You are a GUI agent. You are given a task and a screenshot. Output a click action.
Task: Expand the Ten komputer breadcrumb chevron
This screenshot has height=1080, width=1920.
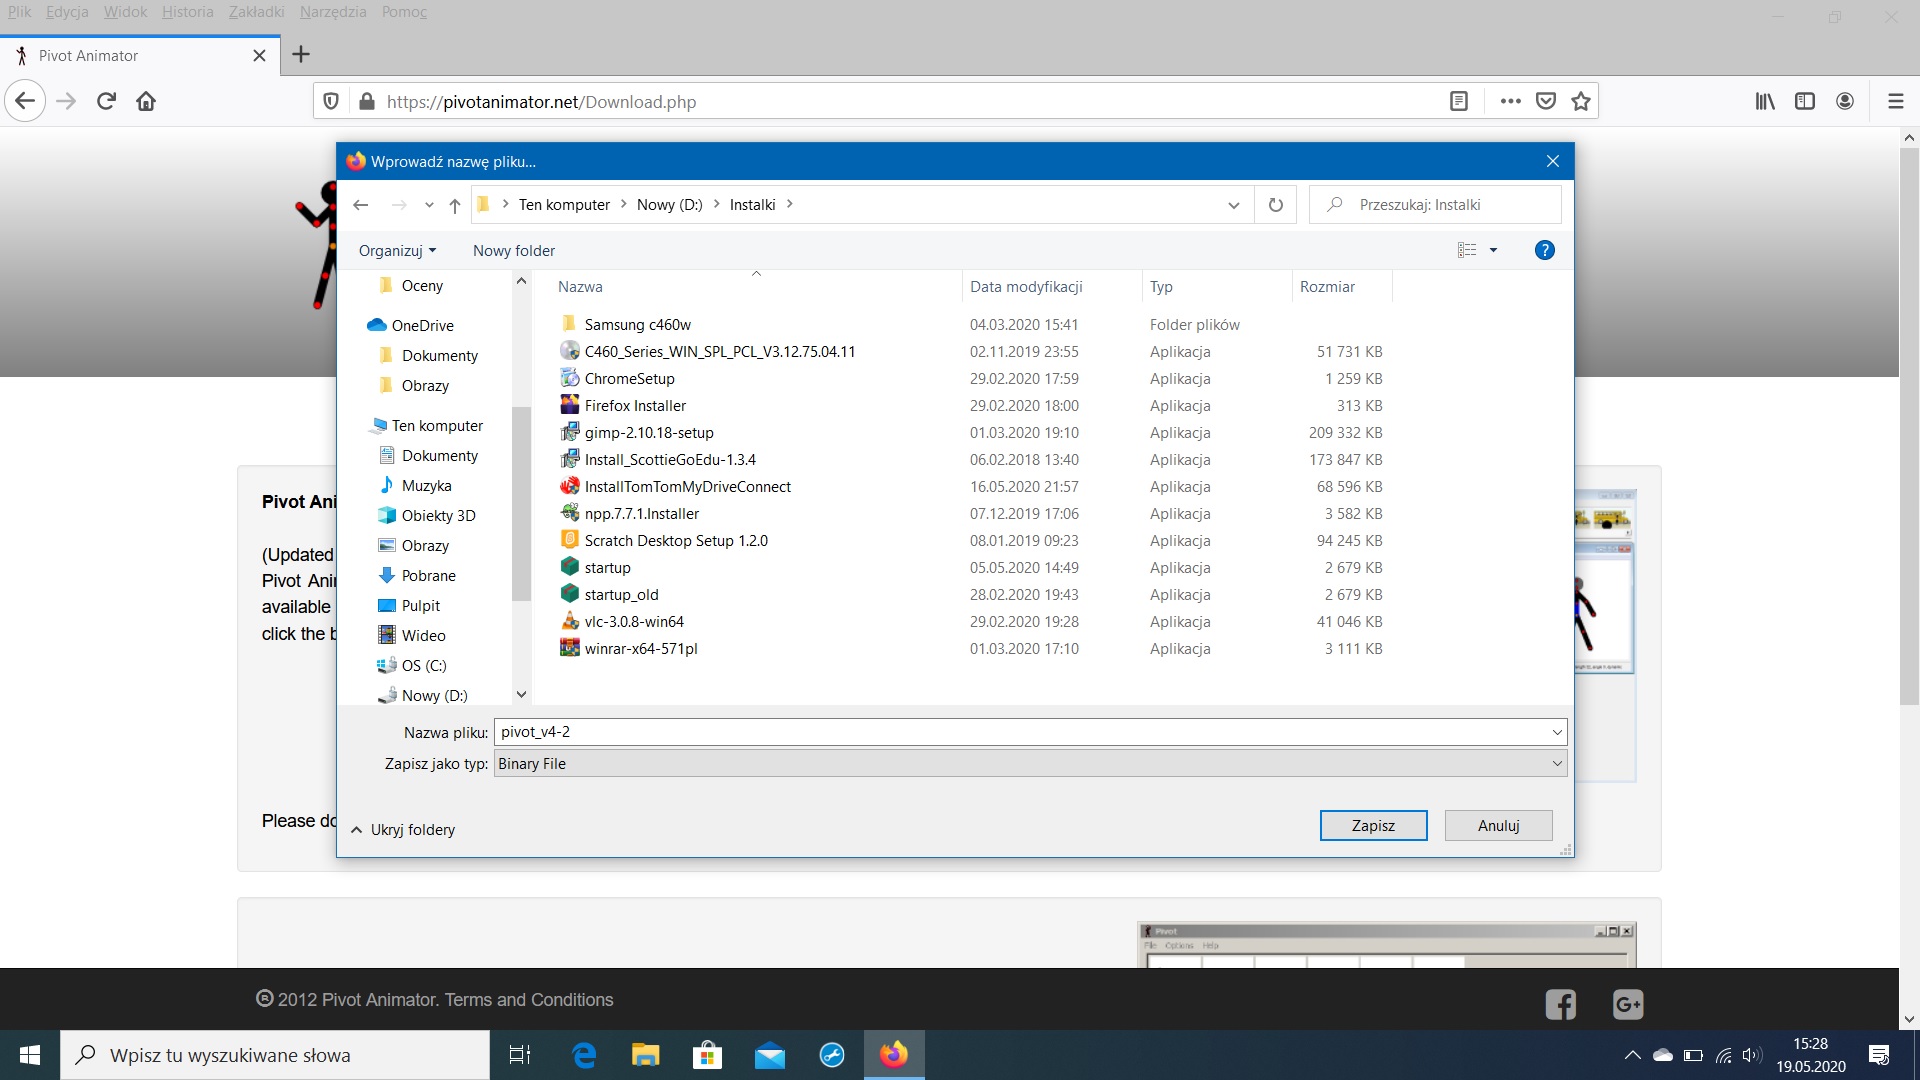623,204
